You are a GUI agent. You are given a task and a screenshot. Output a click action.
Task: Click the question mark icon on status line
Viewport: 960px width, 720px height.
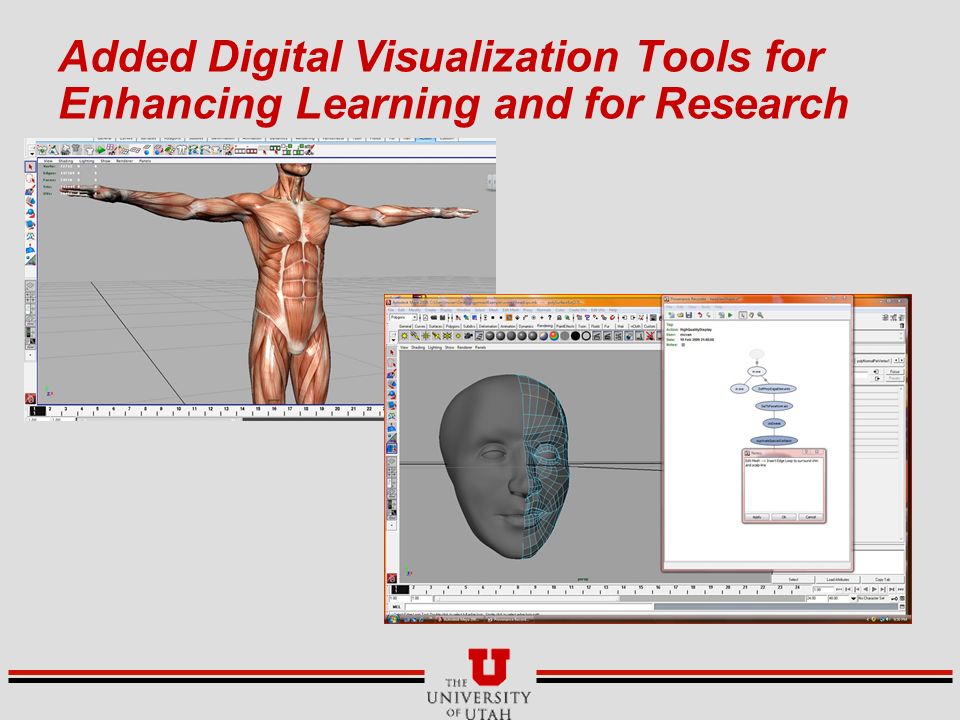click(x=550, y=317)
